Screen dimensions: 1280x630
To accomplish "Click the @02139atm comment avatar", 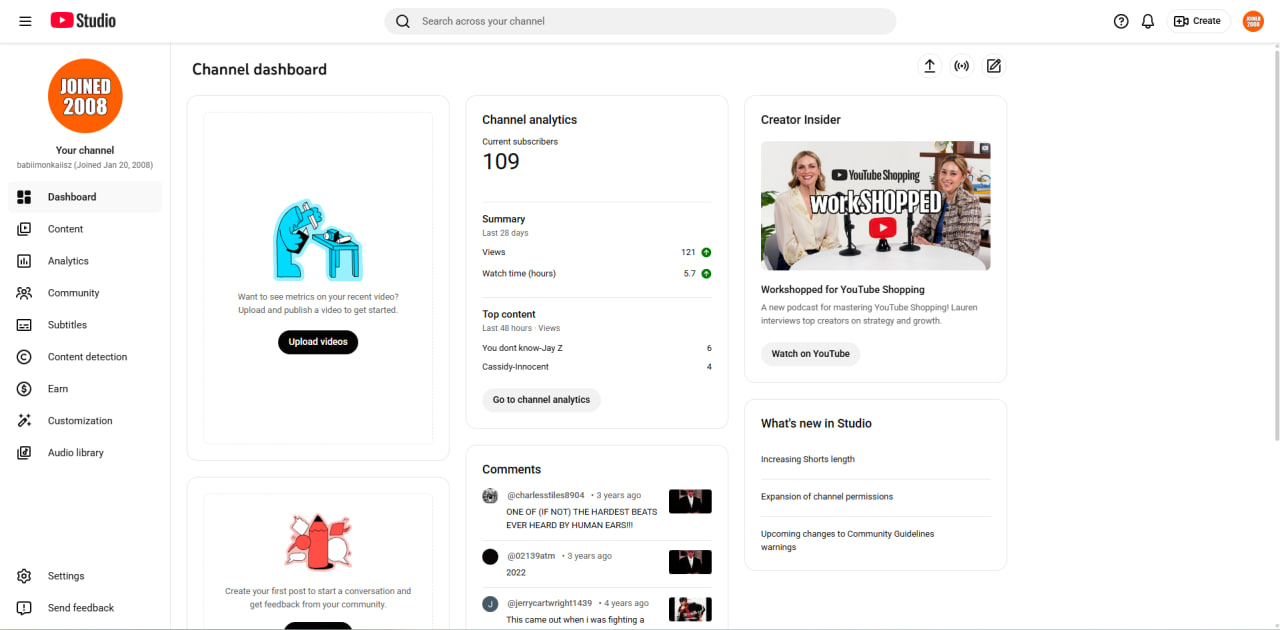I will (490, 557).
